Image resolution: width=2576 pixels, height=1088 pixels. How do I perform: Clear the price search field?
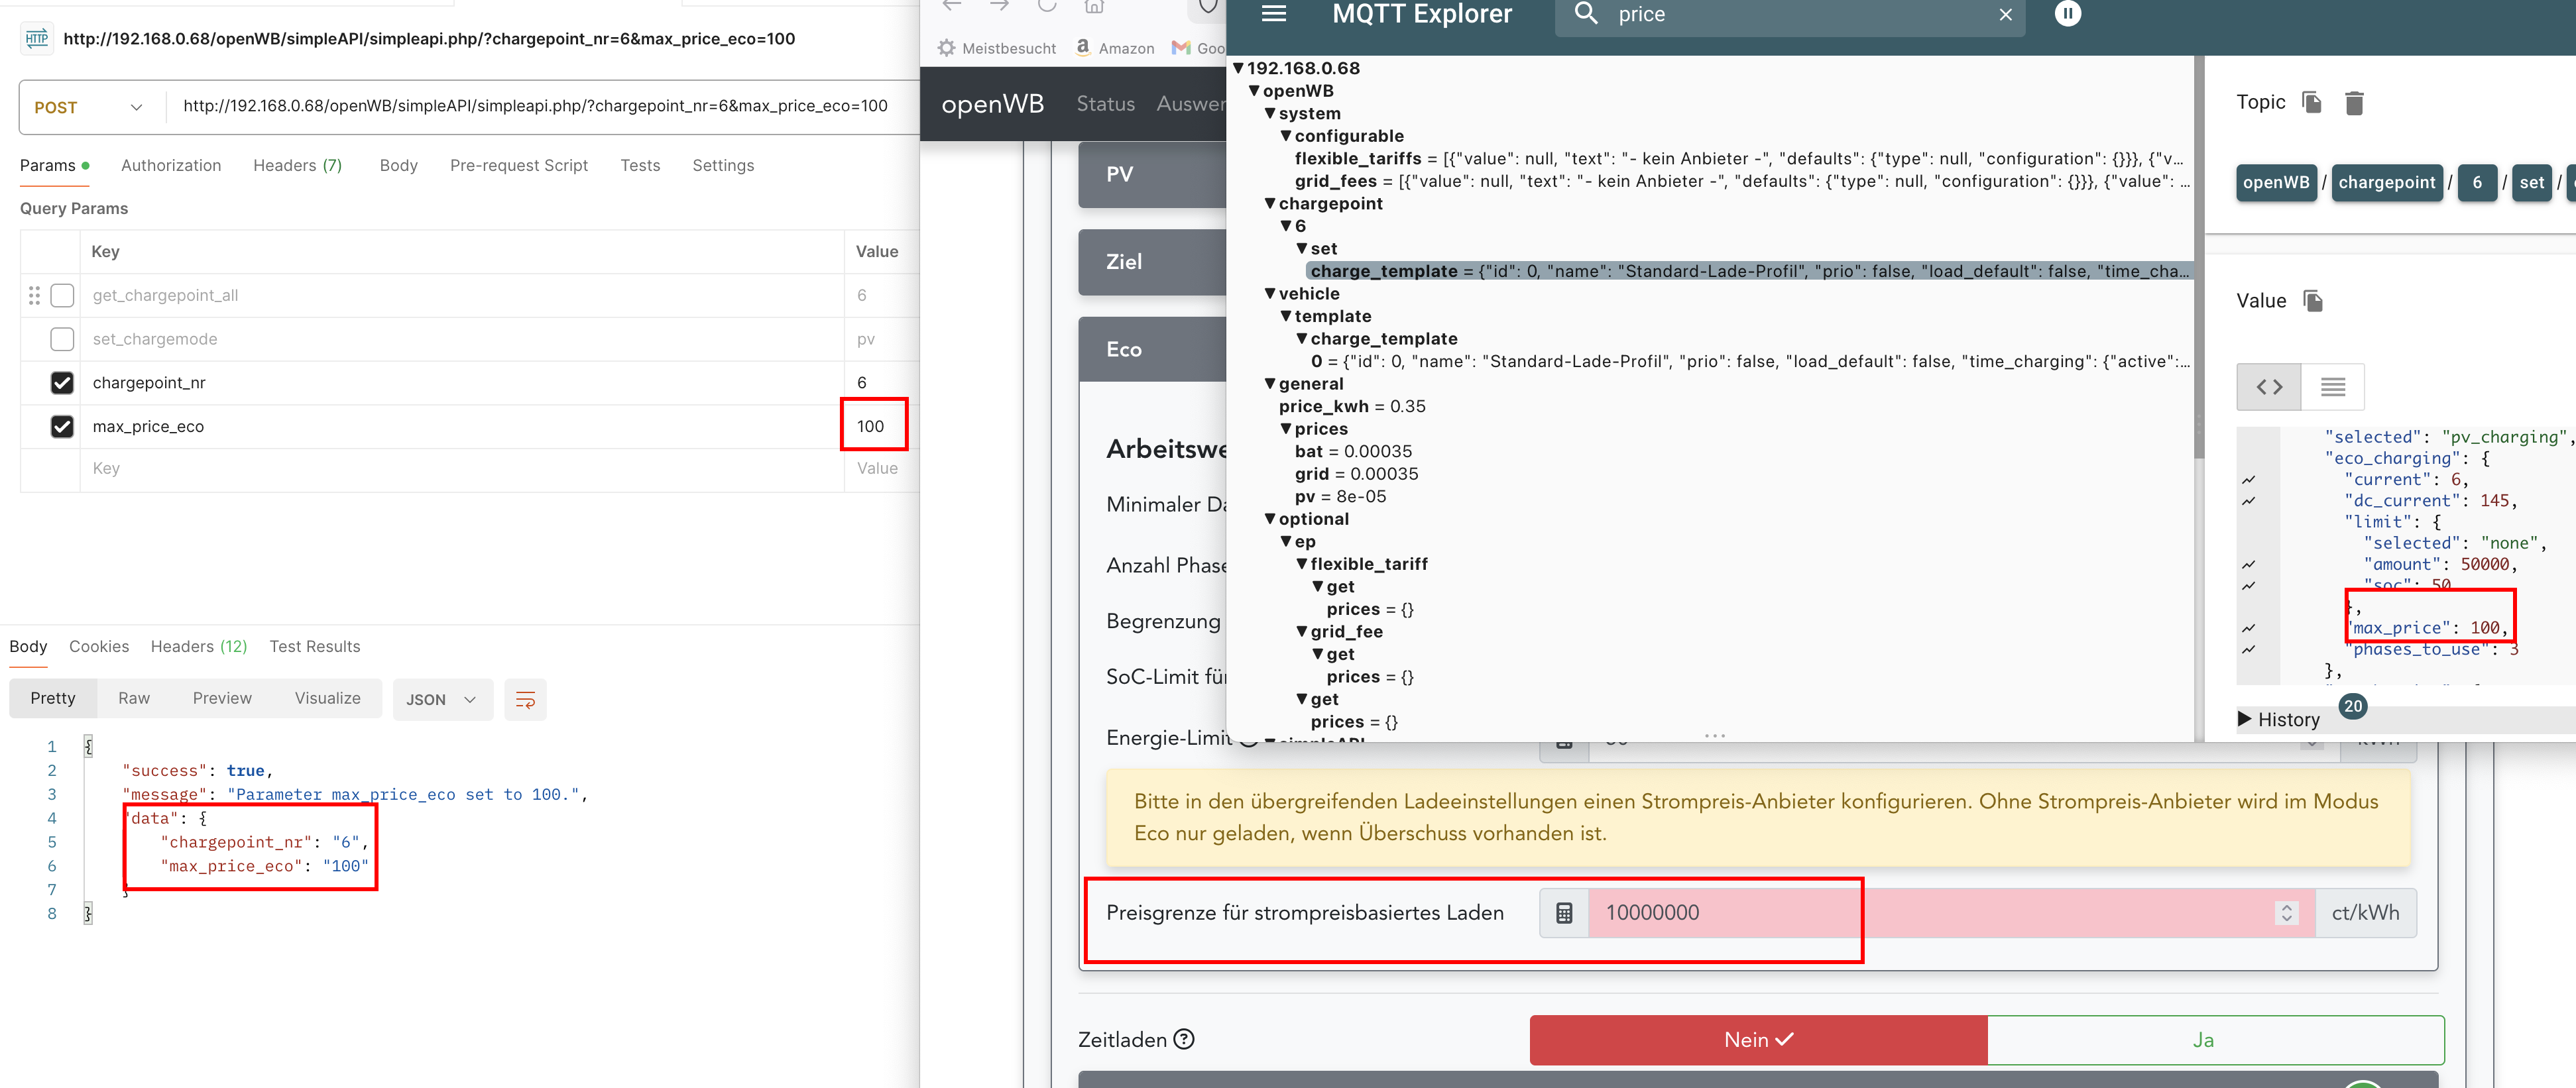[x=2005, y=15]
